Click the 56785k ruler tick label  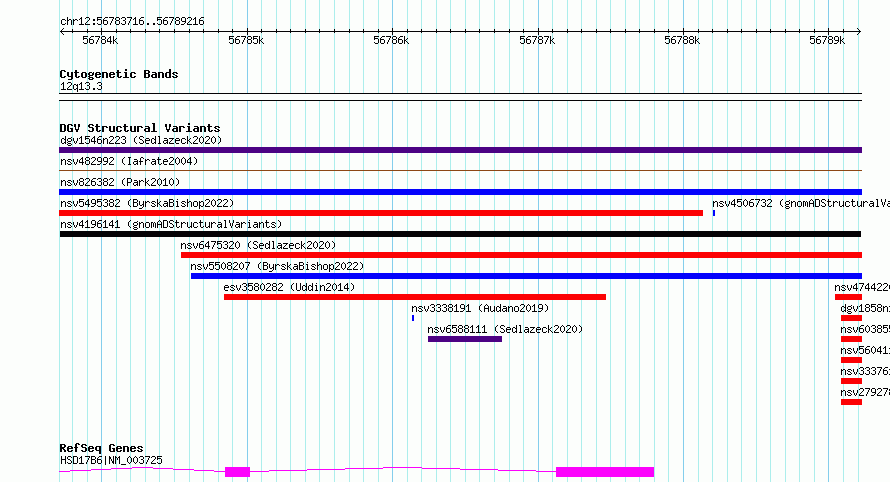[x=246, y=40]
